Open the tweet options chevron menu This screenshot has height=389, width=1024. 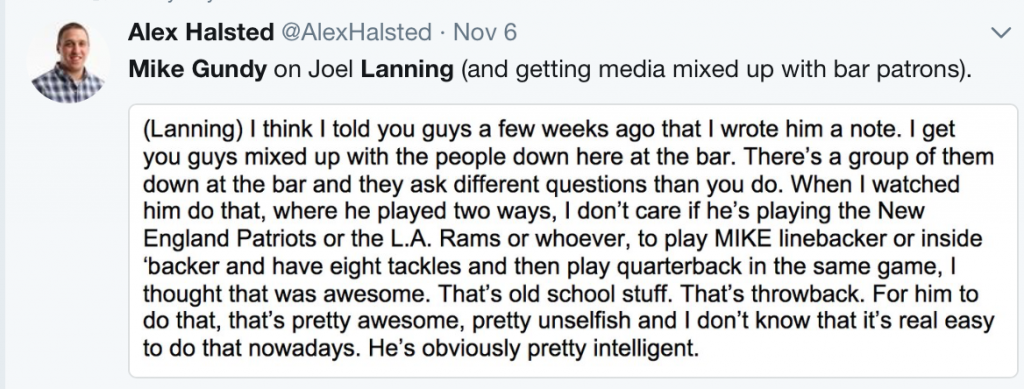pyautogui.click(x=1000, y=33)
